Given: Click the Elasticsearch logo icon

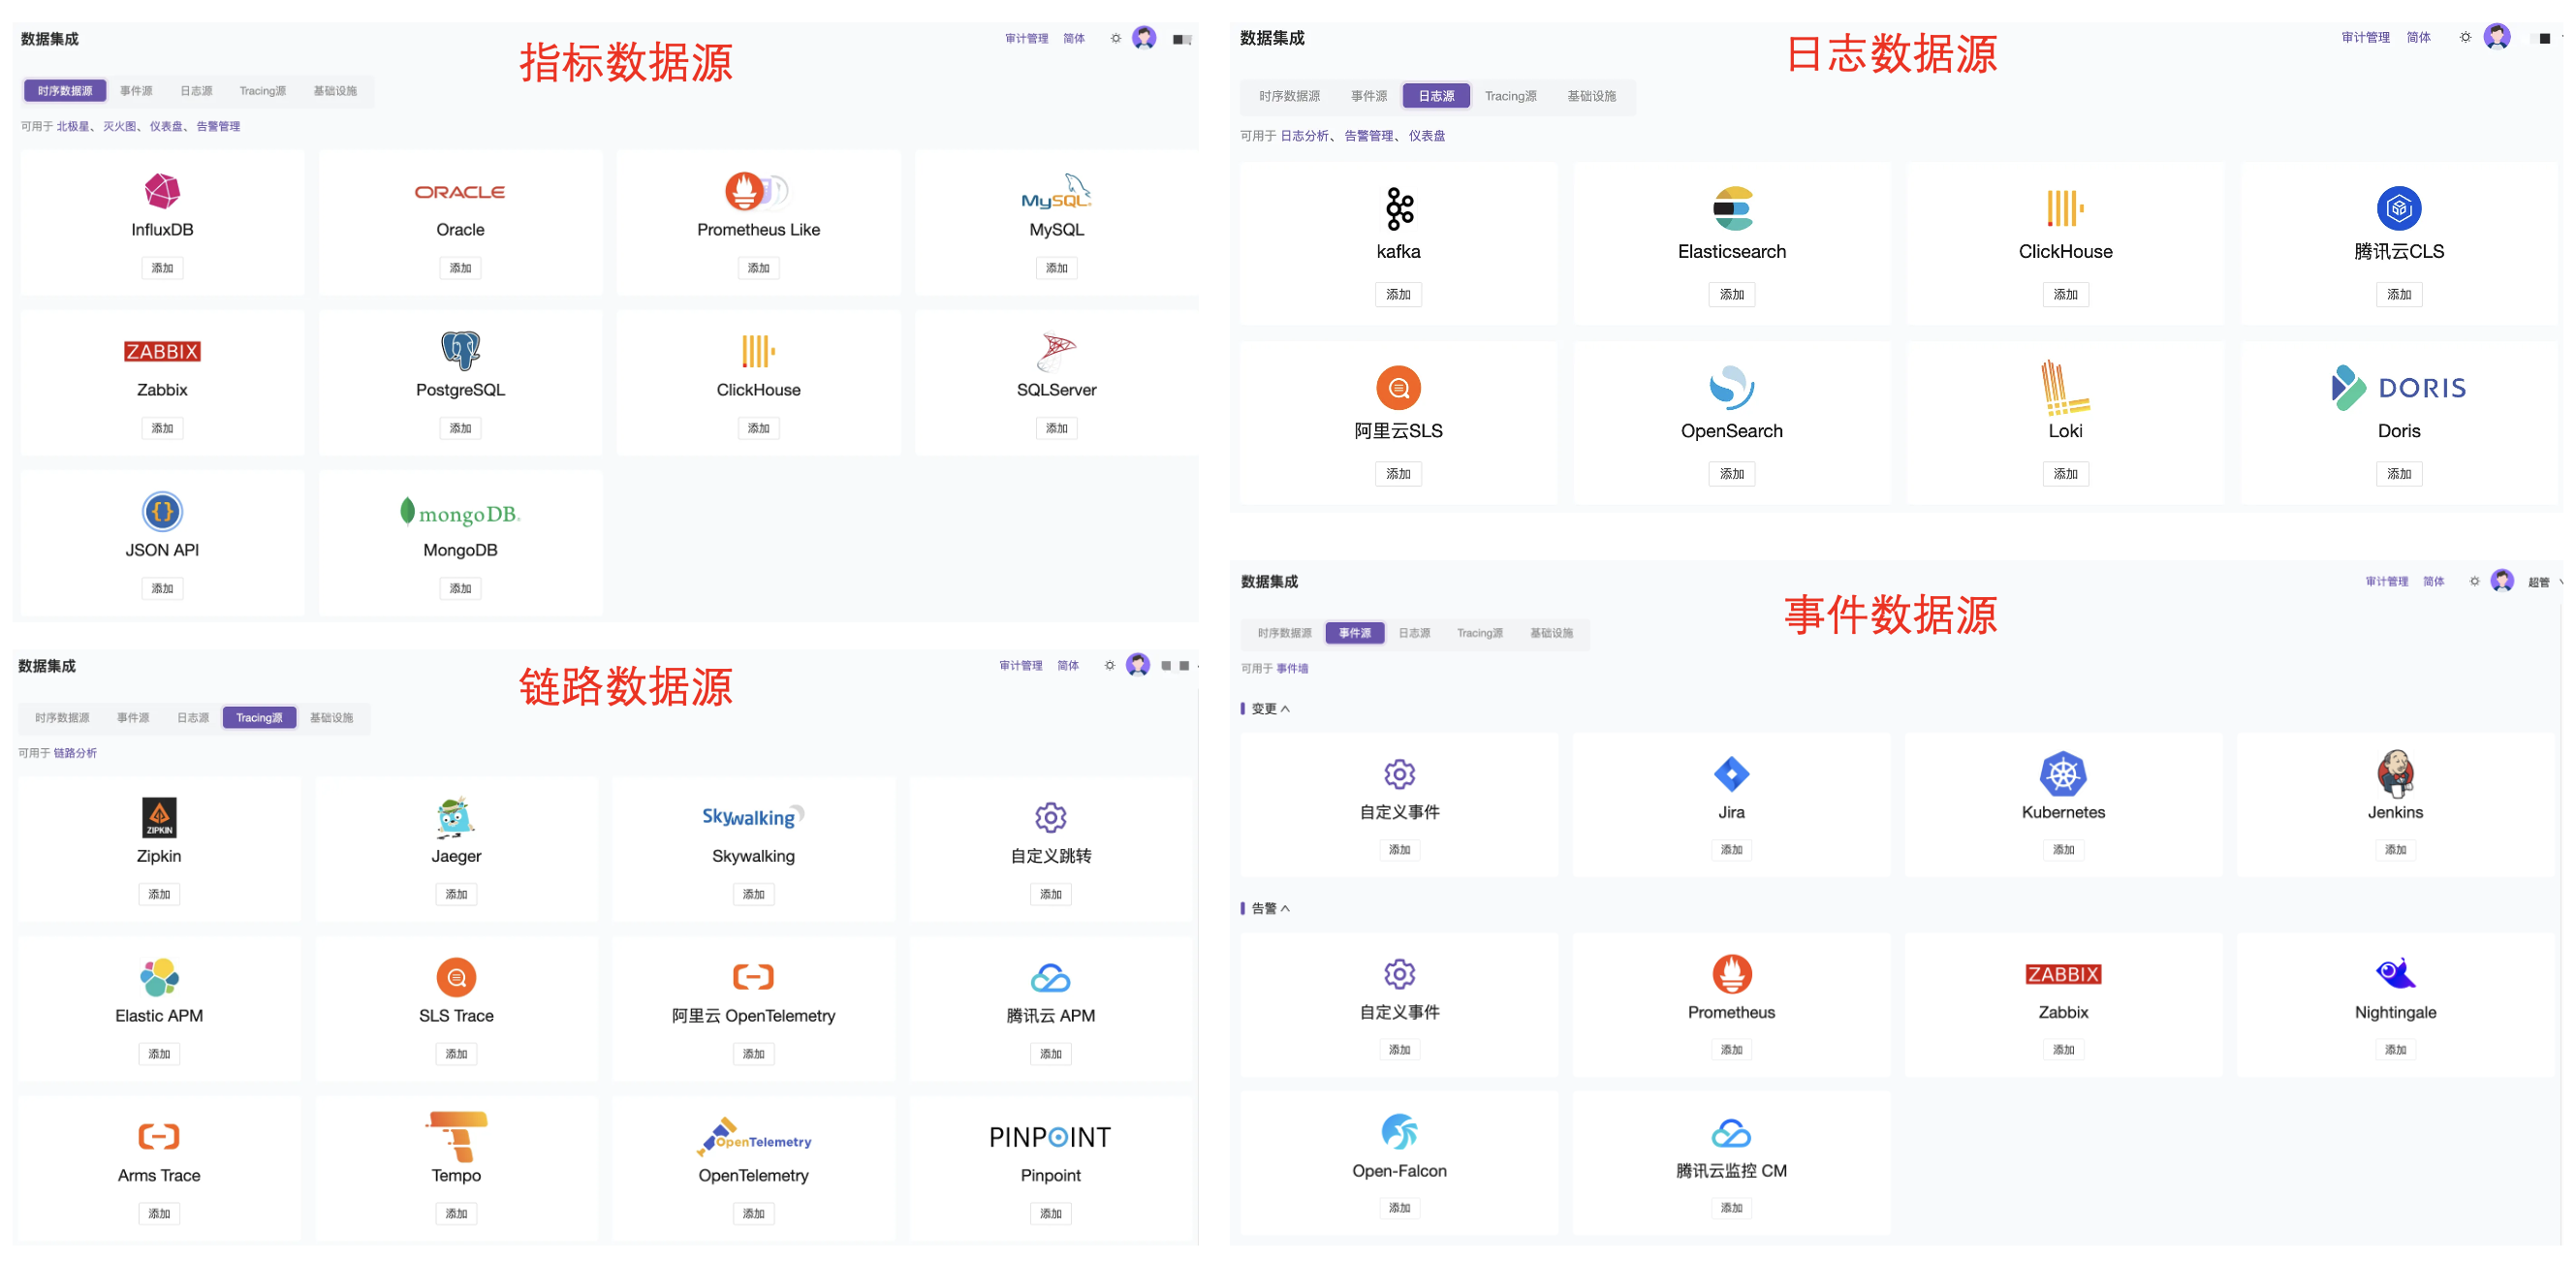Looking at the screenshot, I should point(1732,209).
